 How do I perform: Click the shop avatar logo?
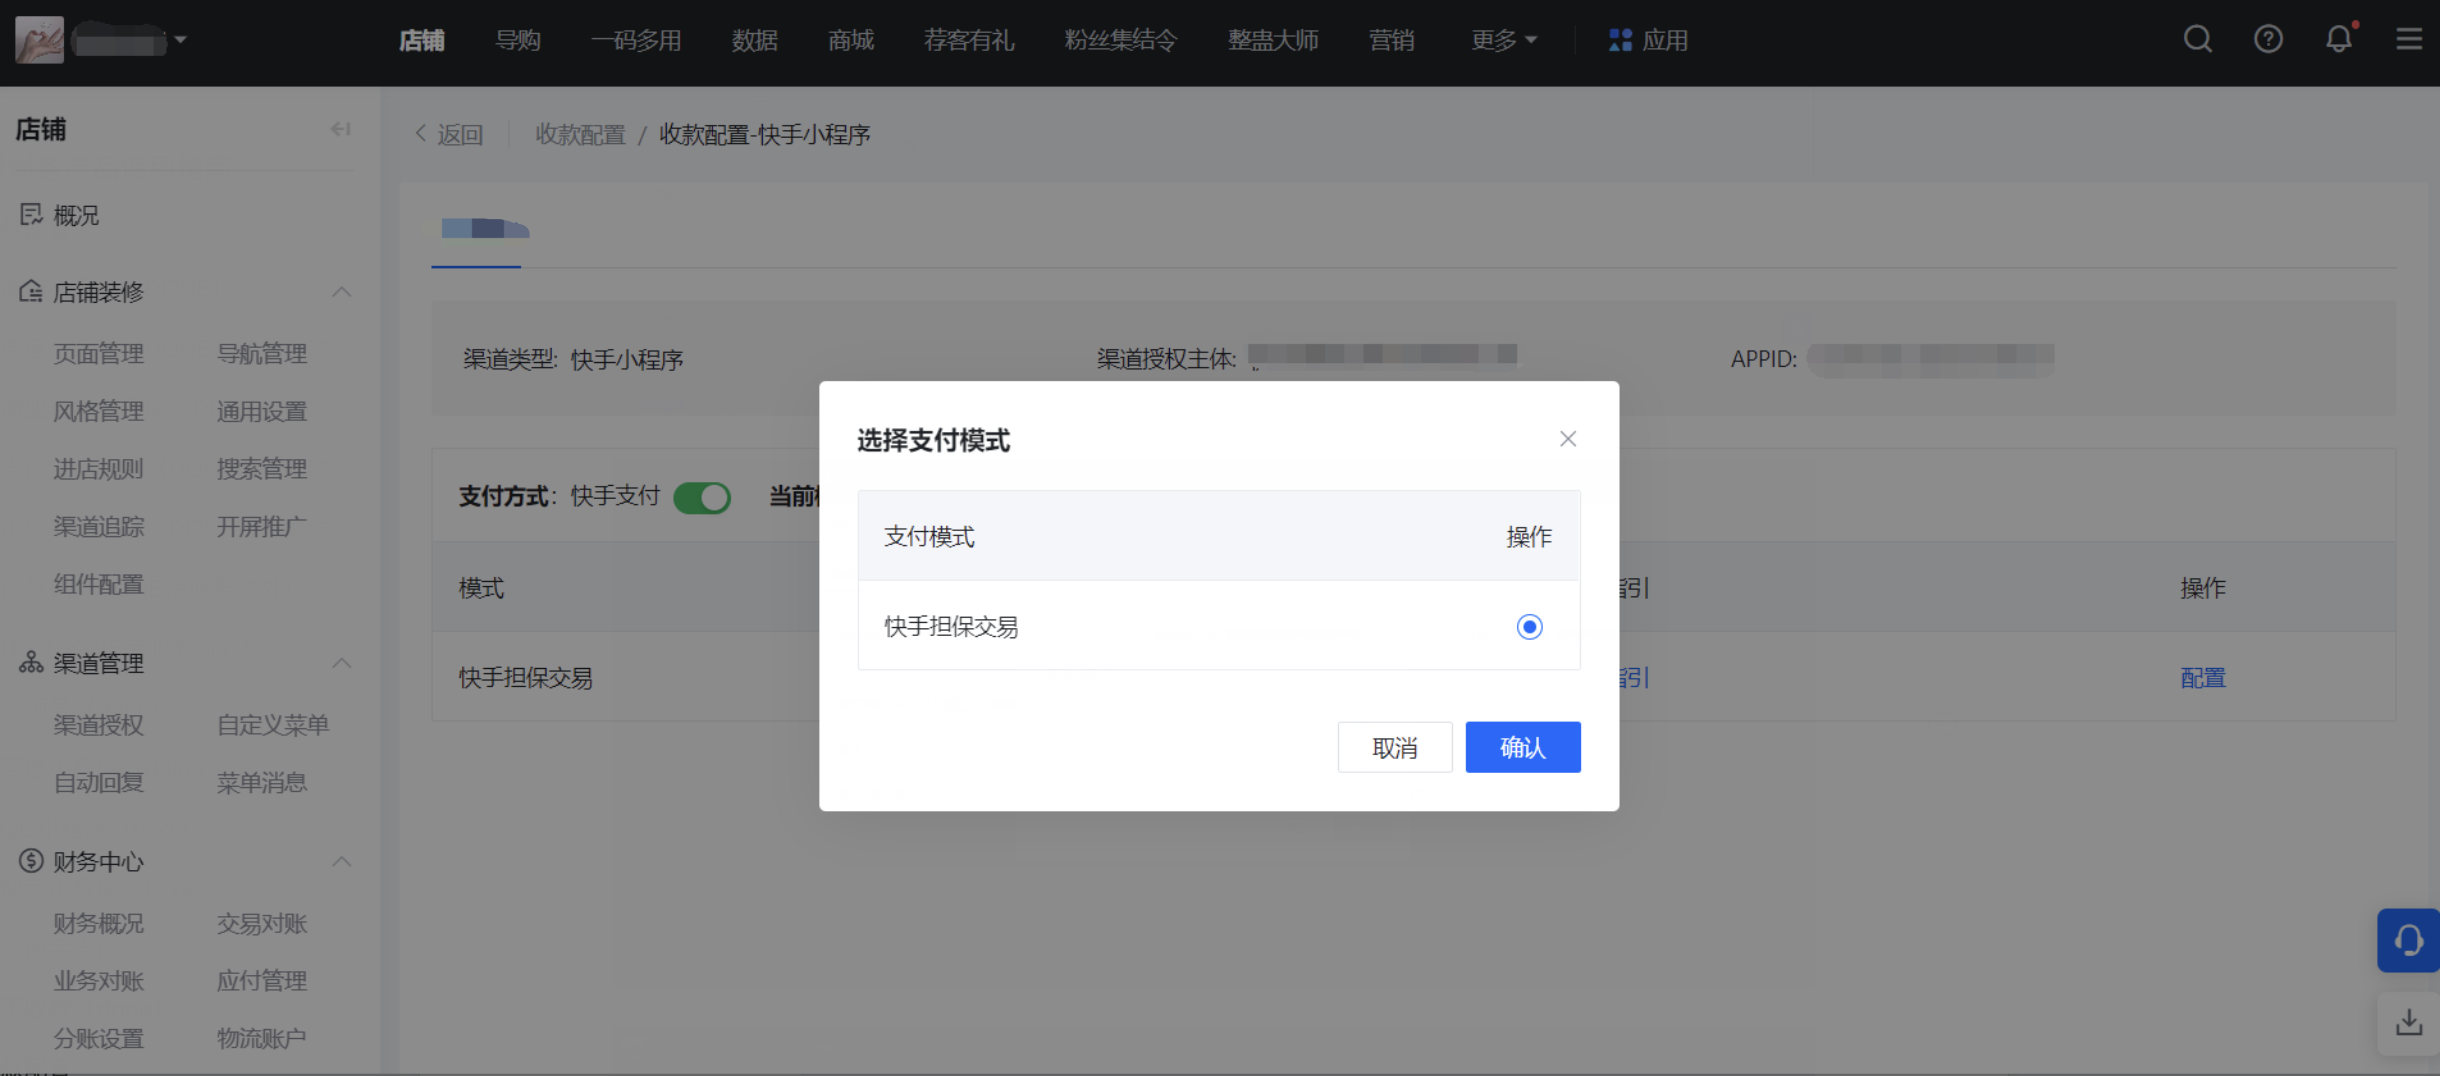click(39, 40)
